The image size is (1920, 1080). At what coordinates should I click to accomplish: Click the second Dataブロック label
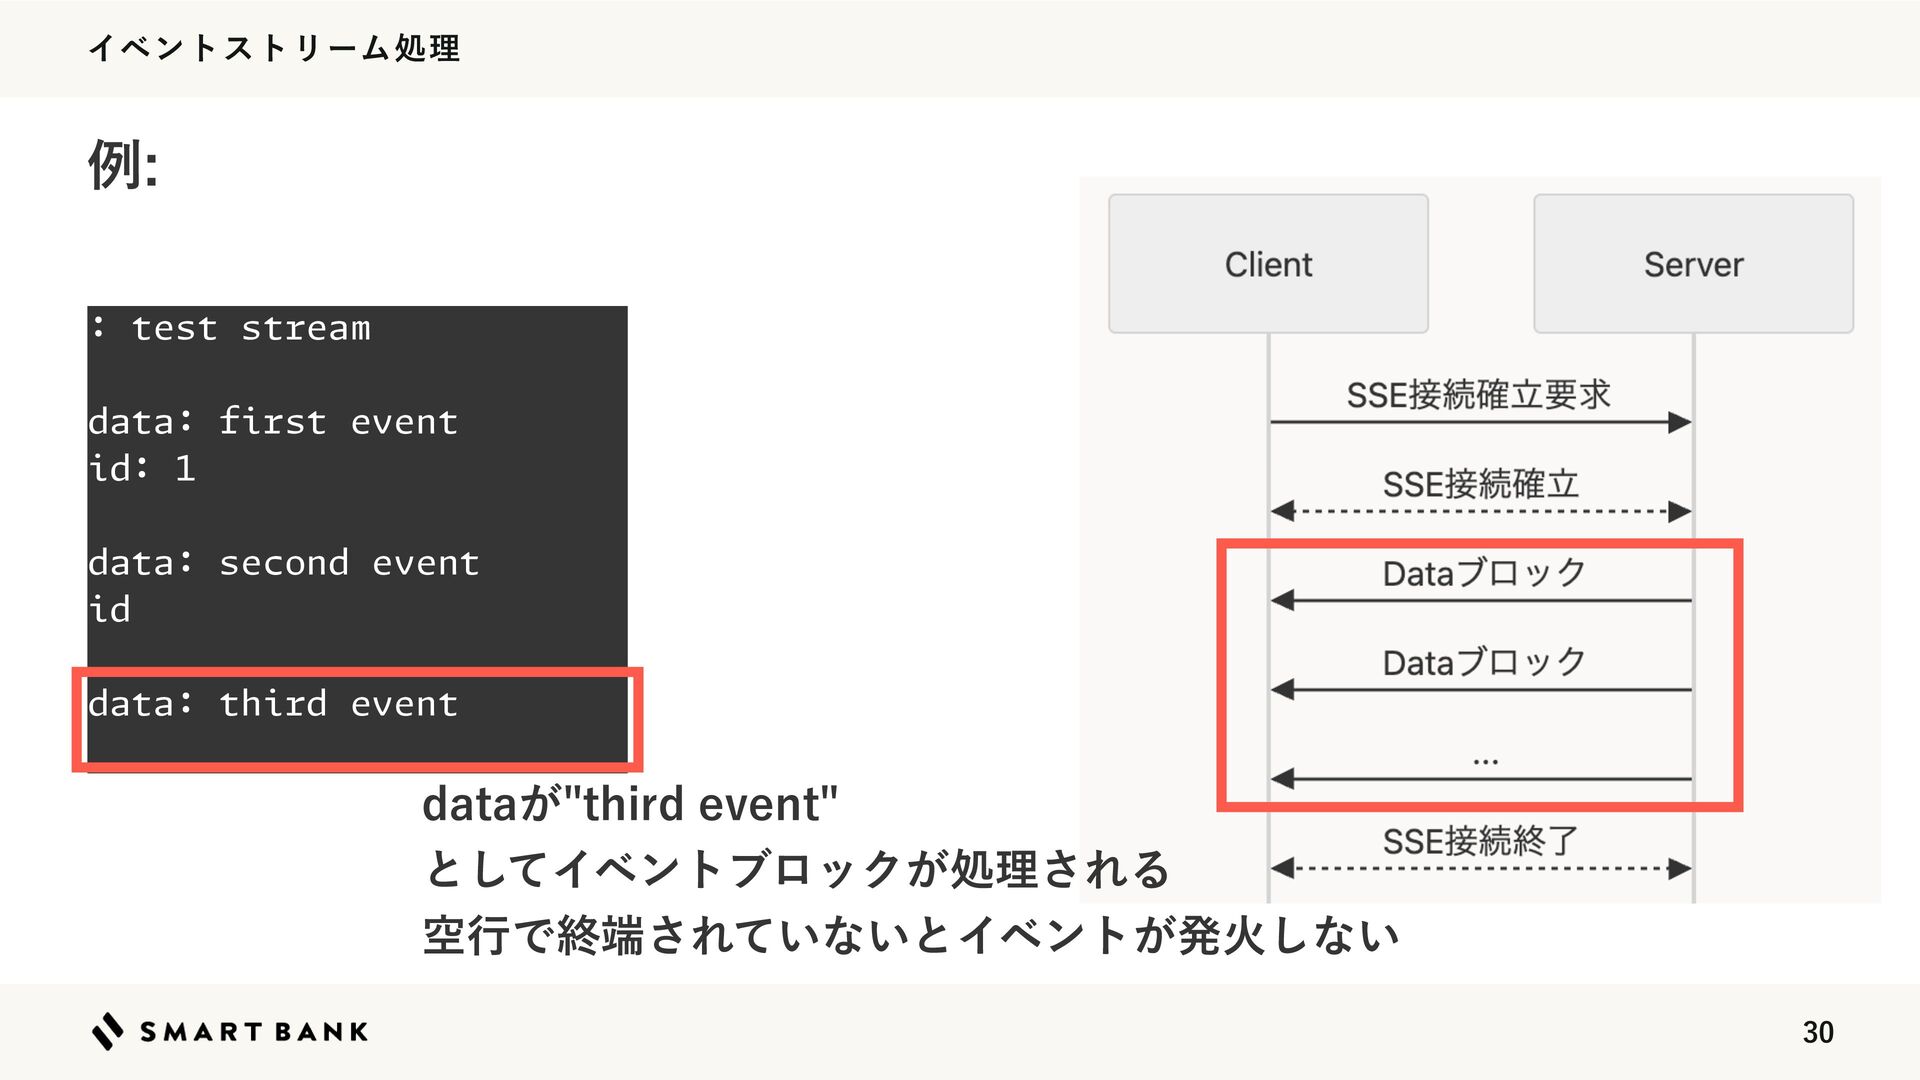click(x=1484, y=662)
